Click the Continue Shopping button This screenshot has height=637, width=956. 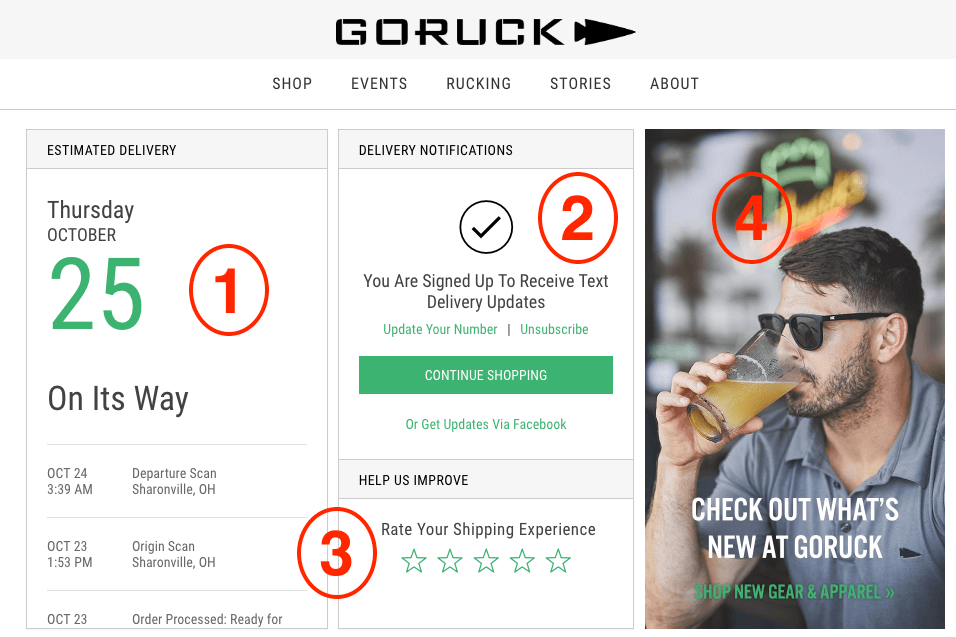pos(486,375)
